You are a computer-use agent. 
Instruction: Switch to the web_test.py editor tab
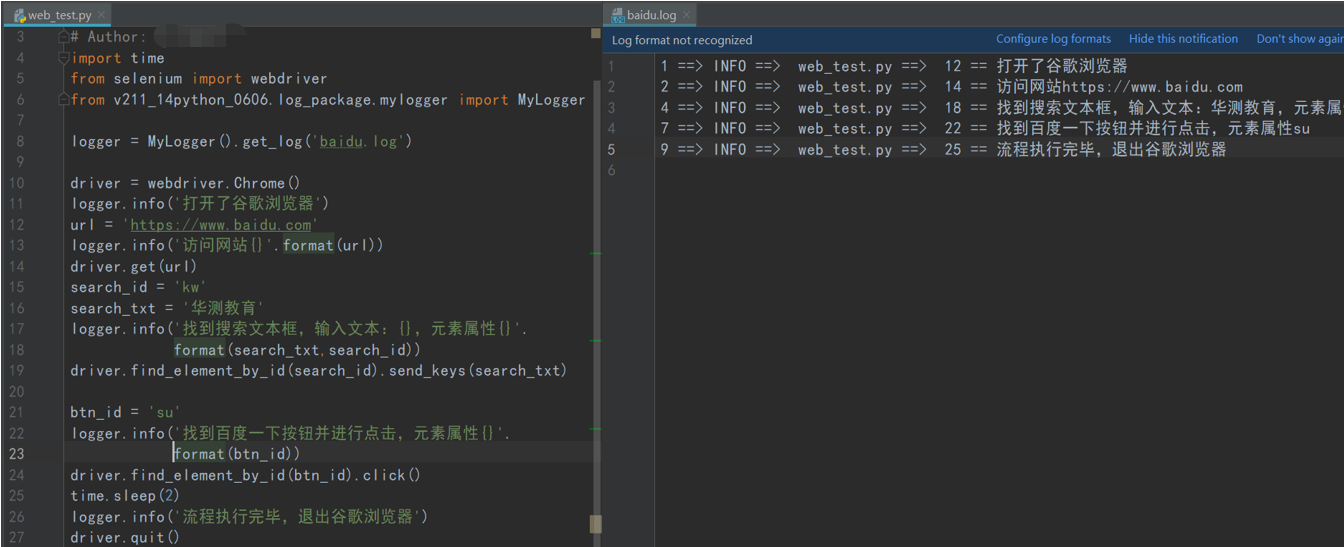point(58,15)
